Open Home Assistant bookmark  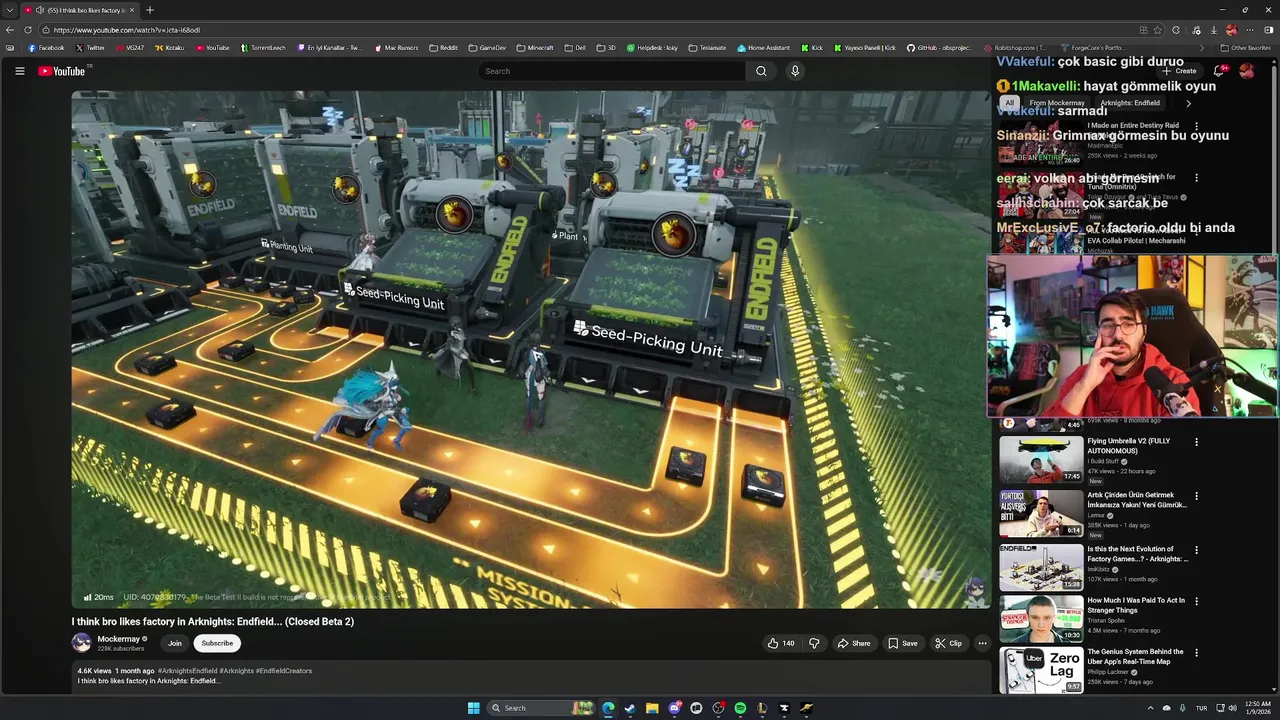coord(764,48)
